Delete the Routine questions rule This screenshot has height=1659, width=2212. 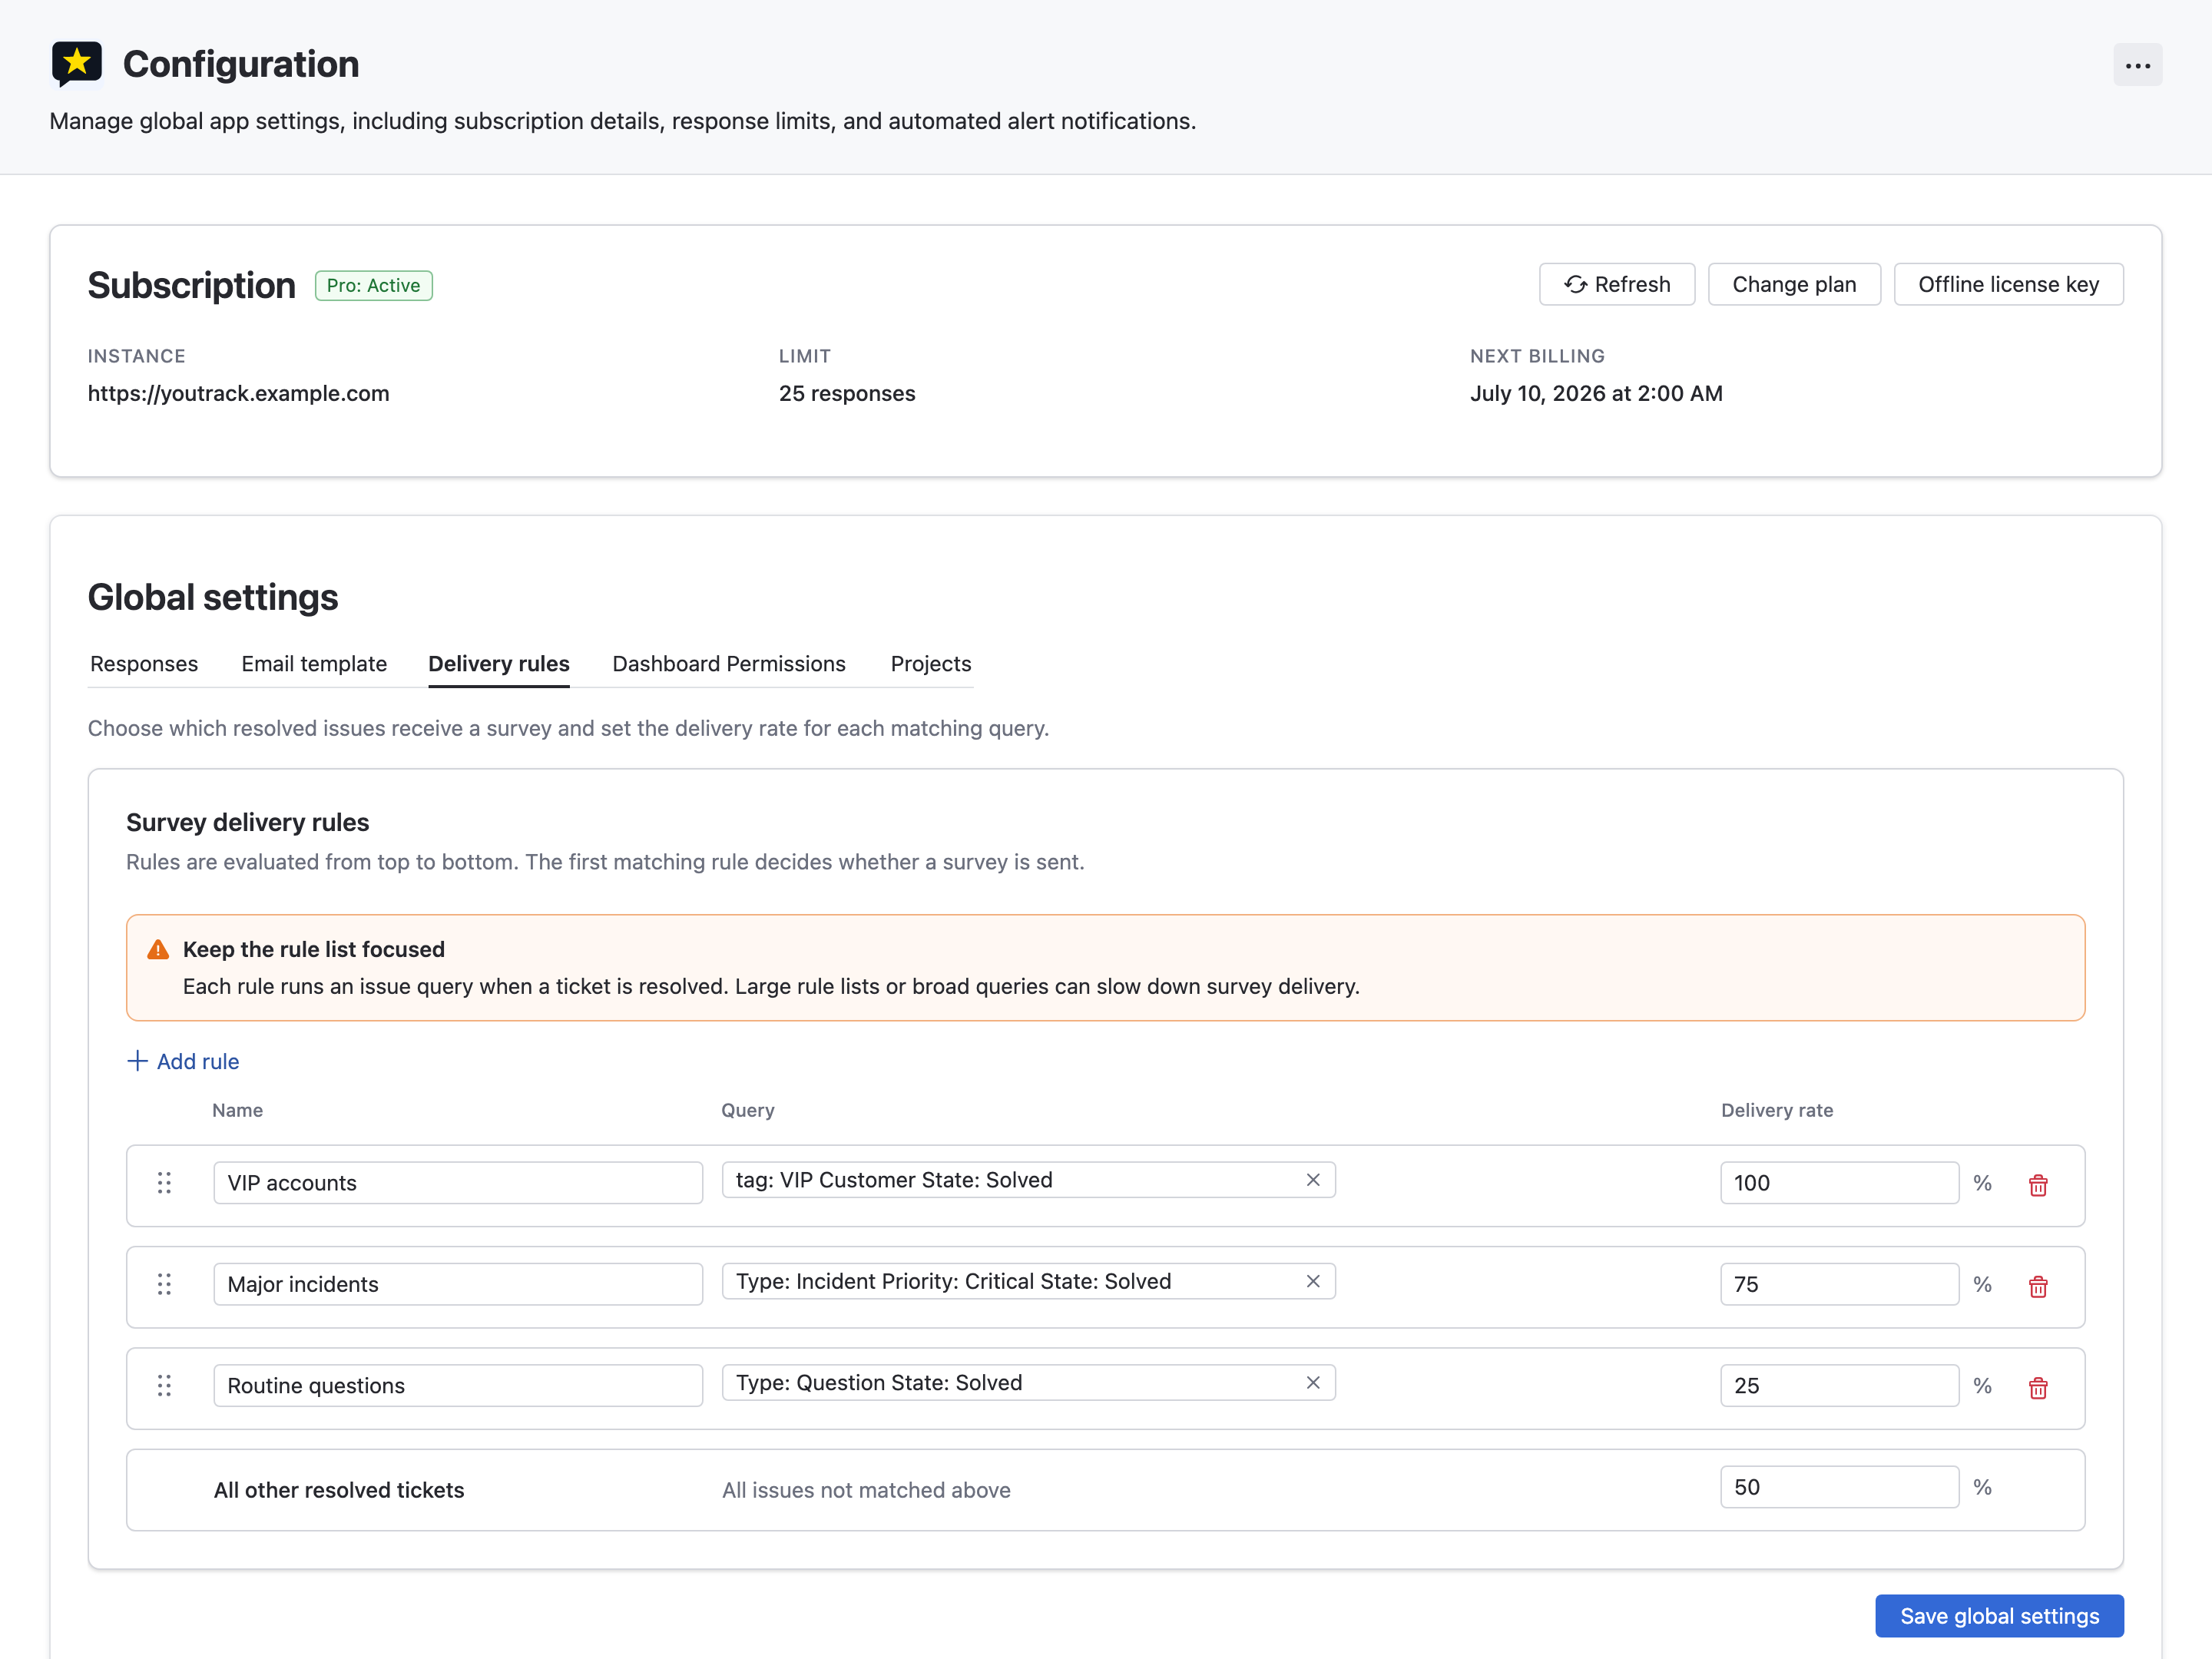(x=2037, y=1388)
